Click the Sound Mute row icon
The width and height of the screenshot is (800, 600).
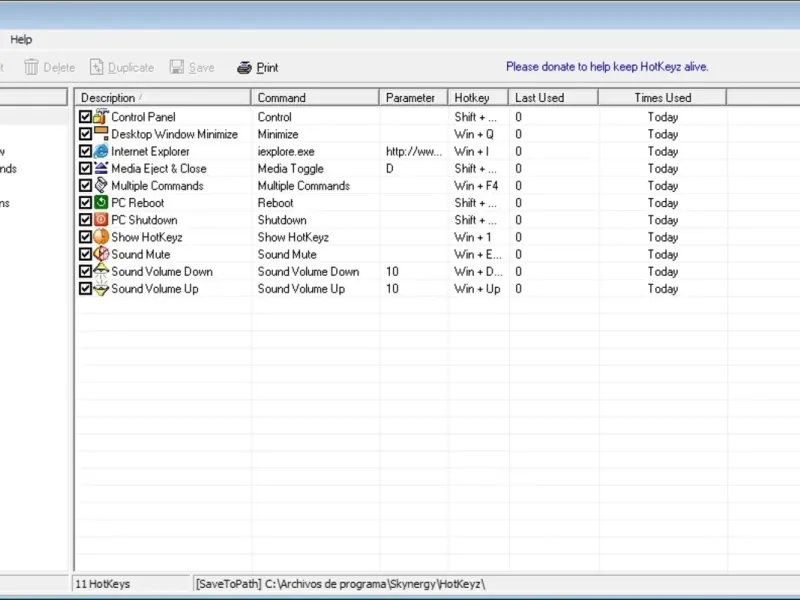[101, 254]
